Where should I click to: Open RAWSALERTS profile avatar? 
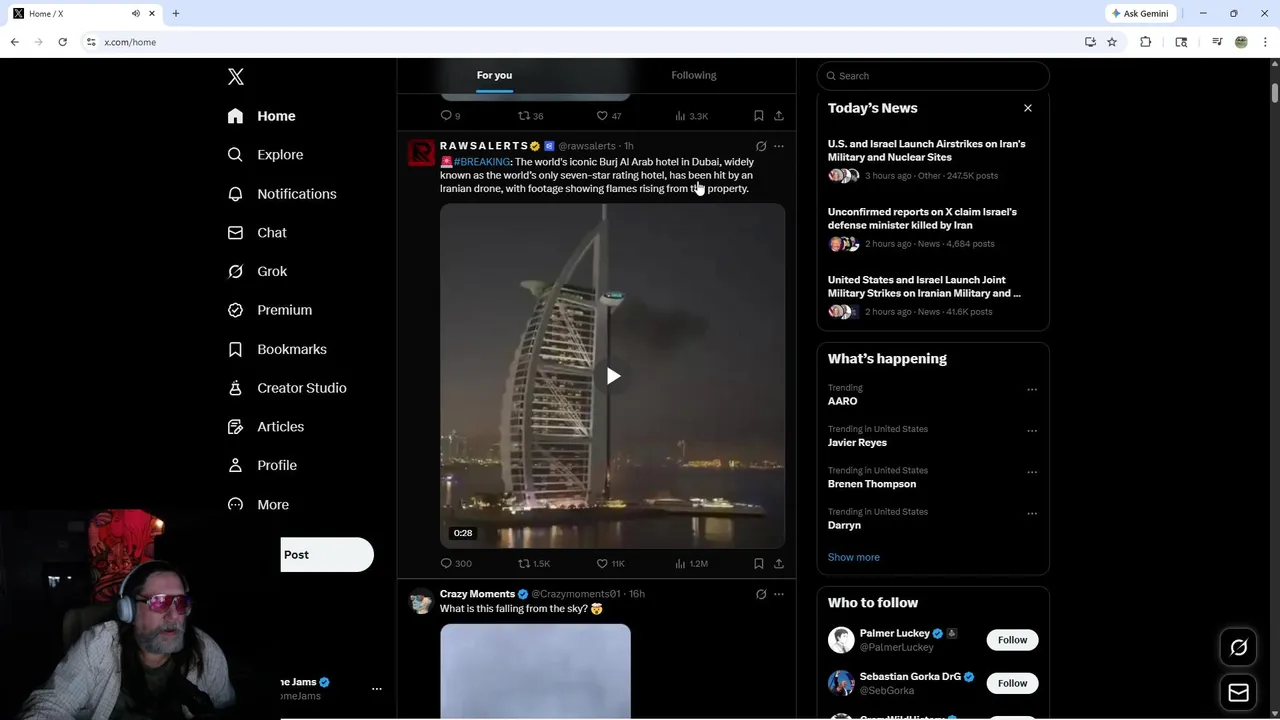(421, 153)
